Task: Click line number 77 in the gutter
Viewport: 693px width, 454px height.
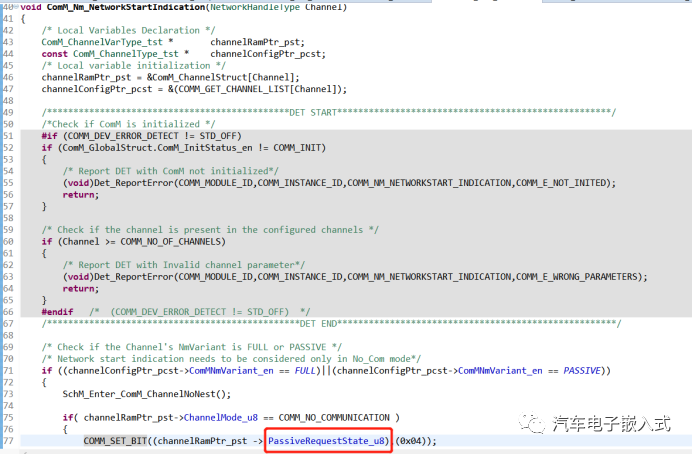Action: (9, 440)
